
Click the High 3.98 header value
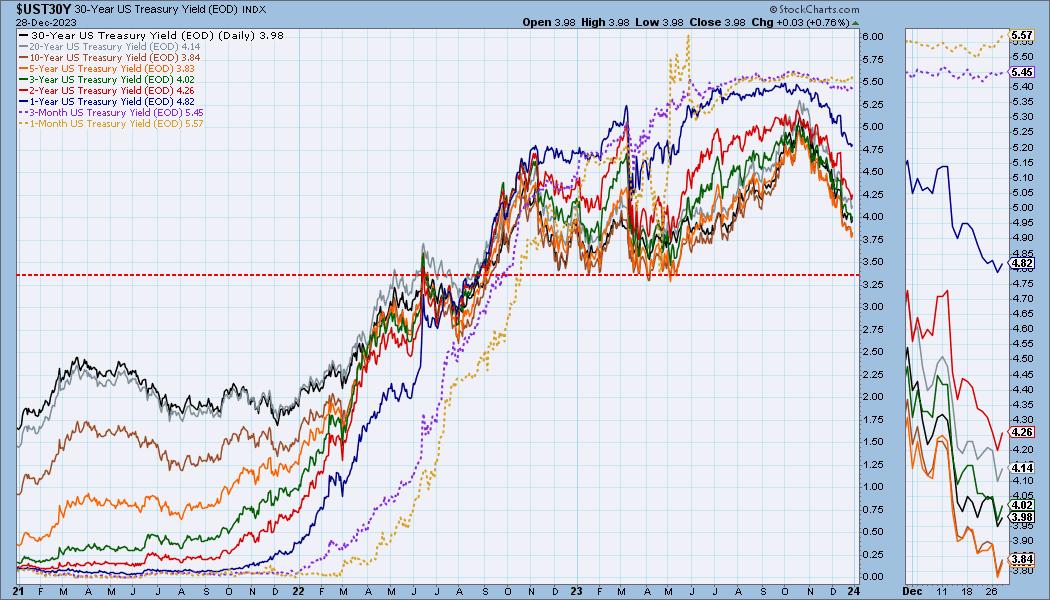point(605,22)
